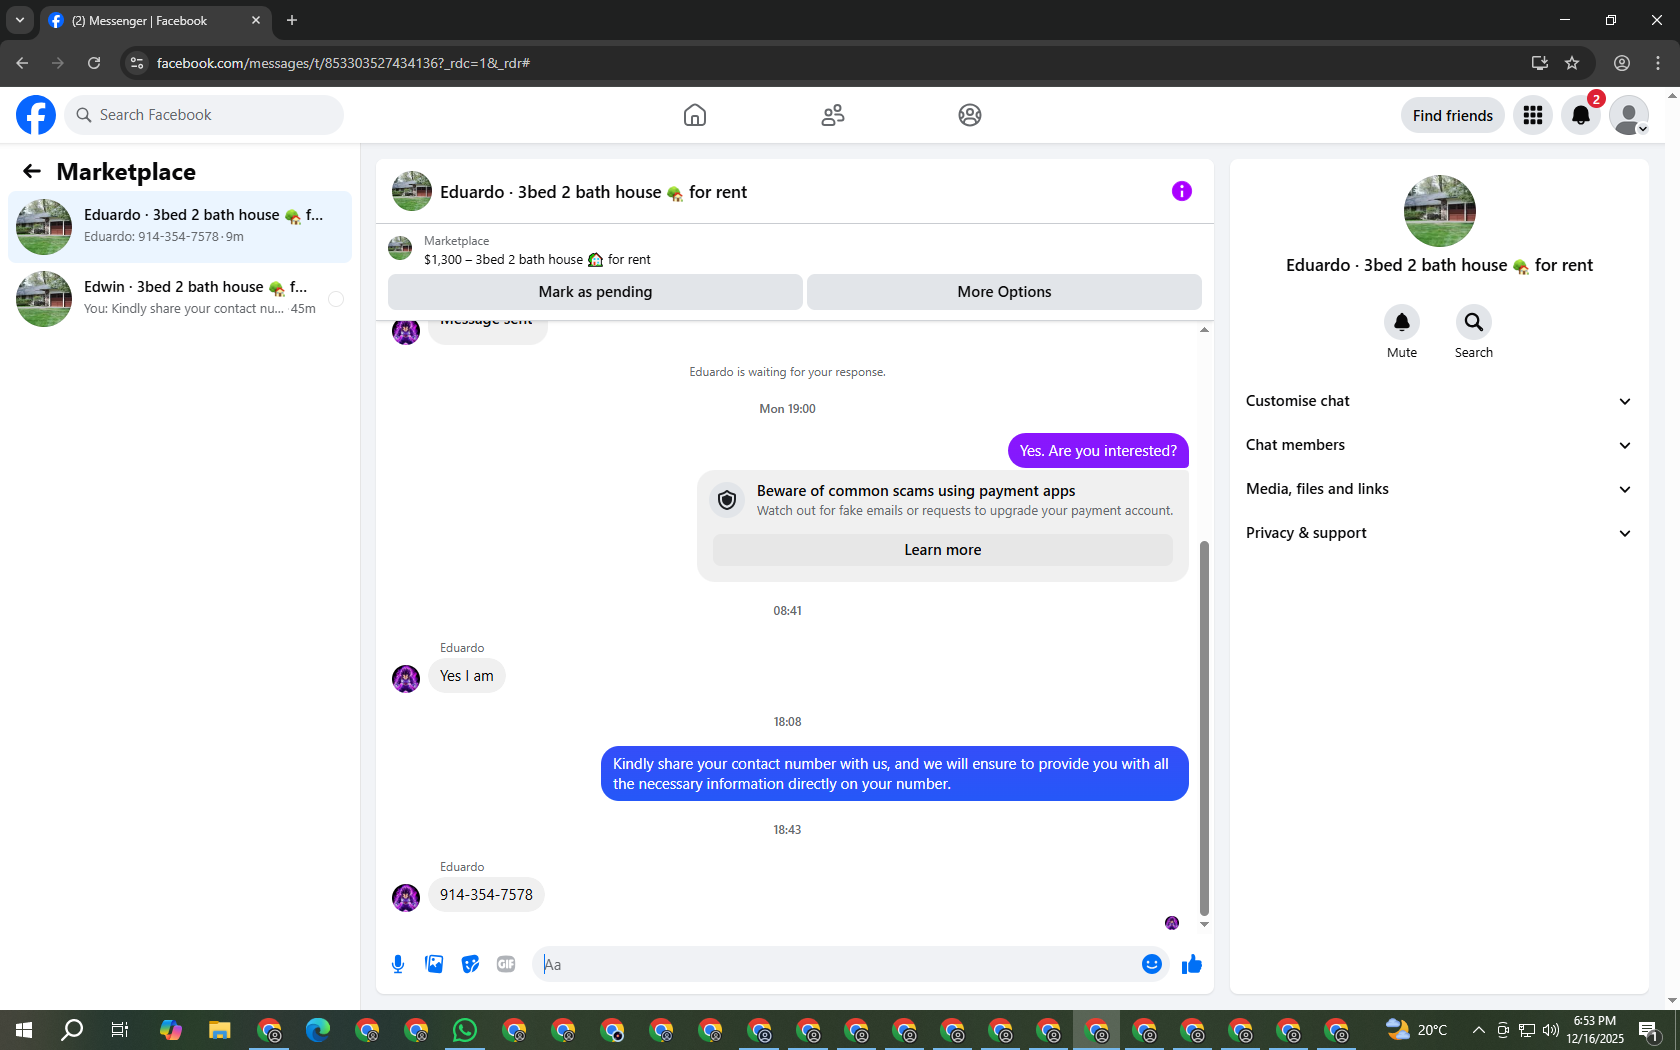Screen dimensions: 1680x1050
Task: Click the install app icon in address bar
Action: pos(1540,63)
